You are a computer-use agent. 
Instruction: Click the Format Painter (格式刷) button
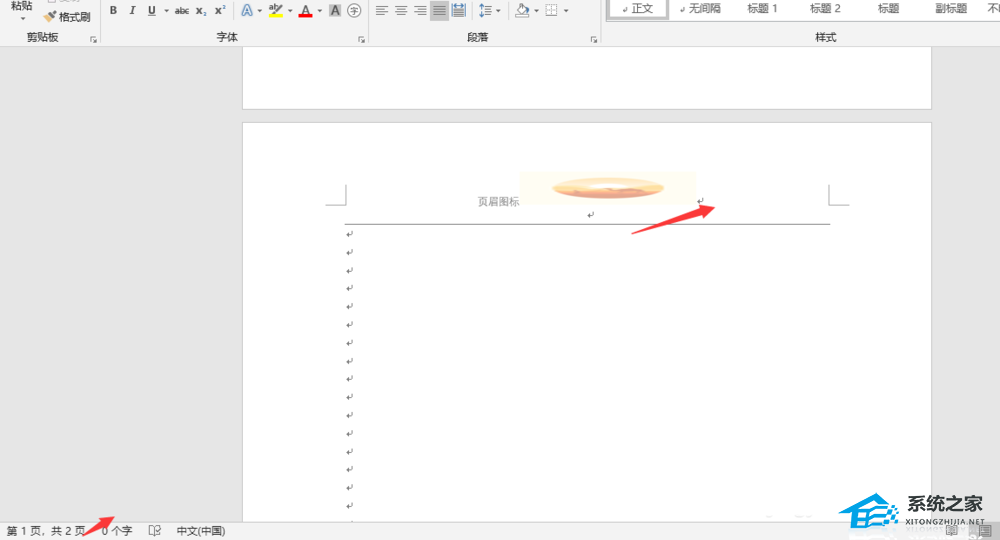tap(68, 17)
